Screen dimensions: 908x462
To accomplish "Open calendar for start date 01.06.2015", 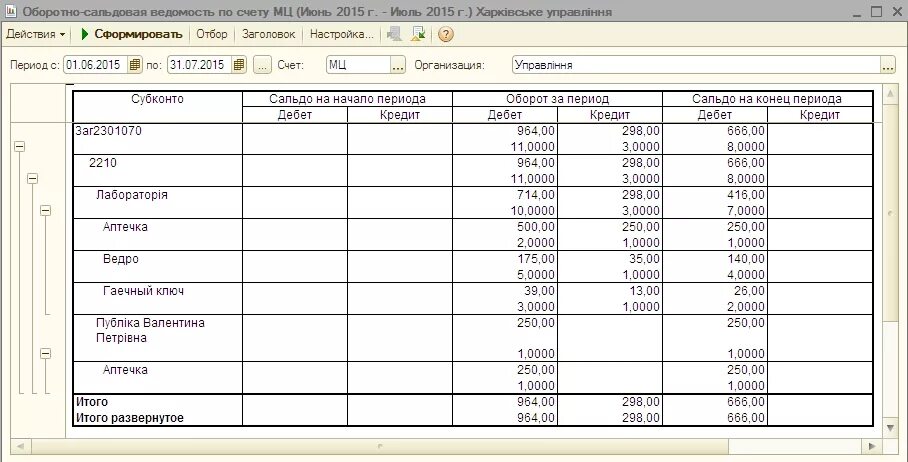I will pyautogui.click(x=135, y=65).
